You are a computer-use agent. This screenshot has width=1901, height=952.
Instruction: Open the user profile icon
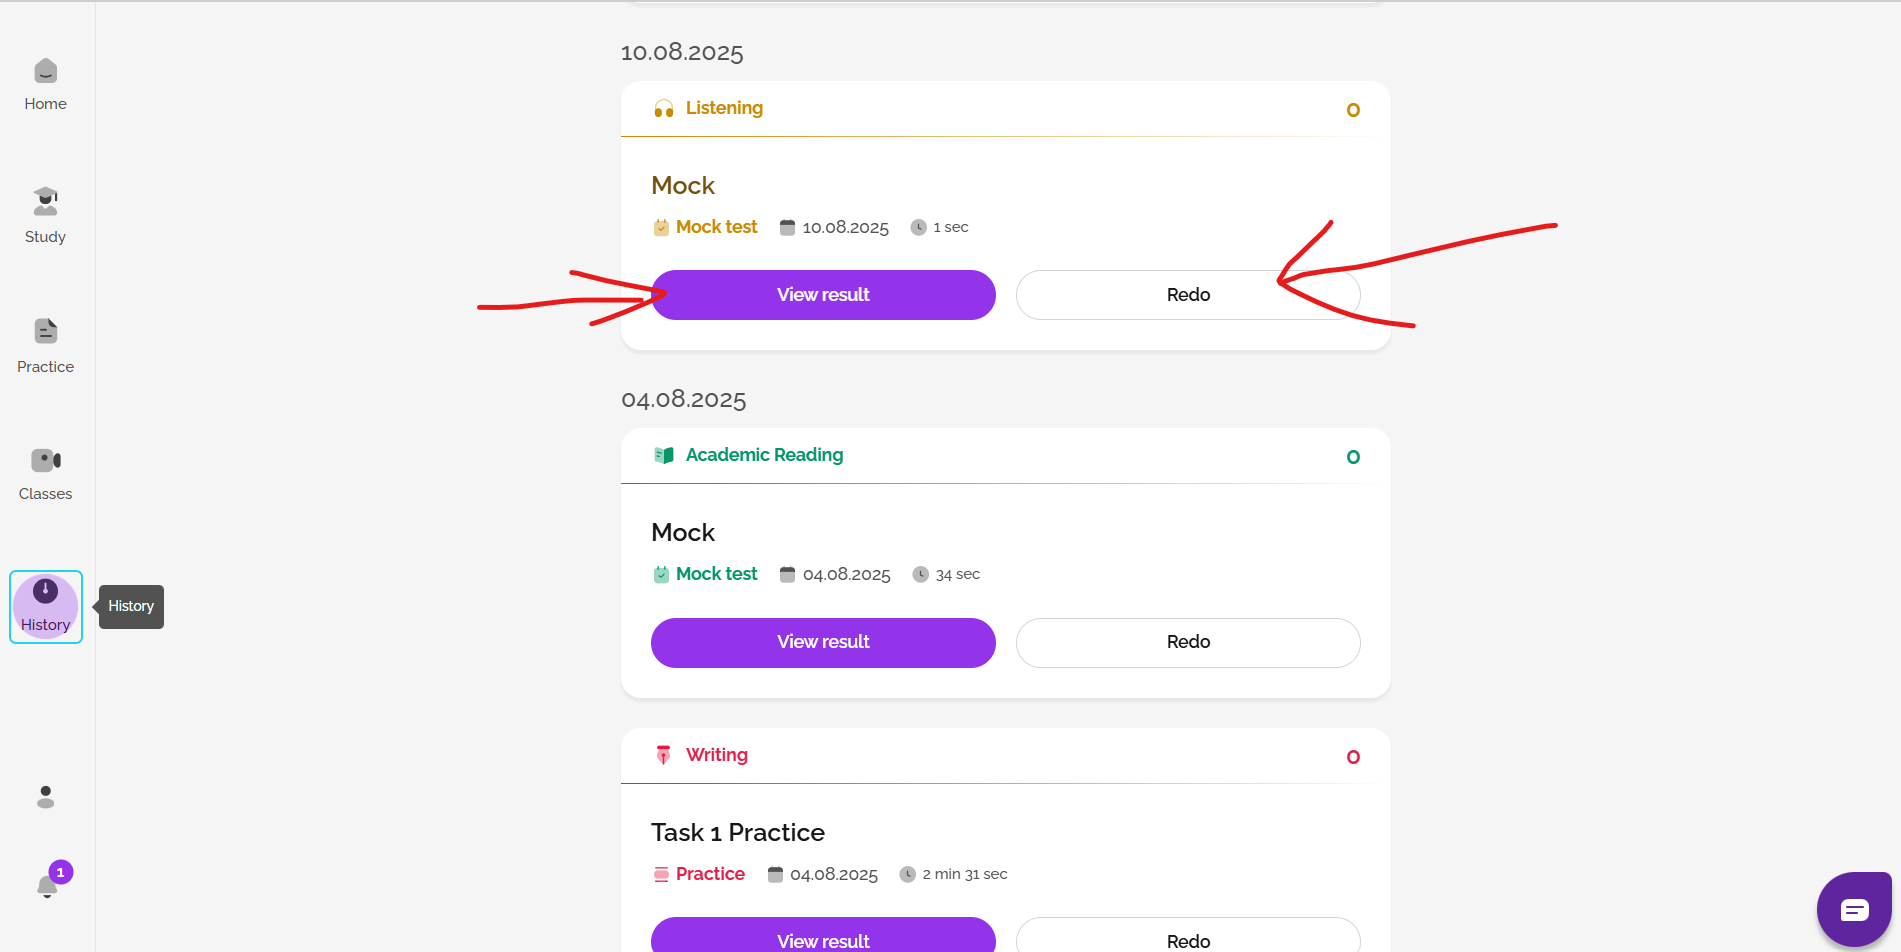(45, 797)
